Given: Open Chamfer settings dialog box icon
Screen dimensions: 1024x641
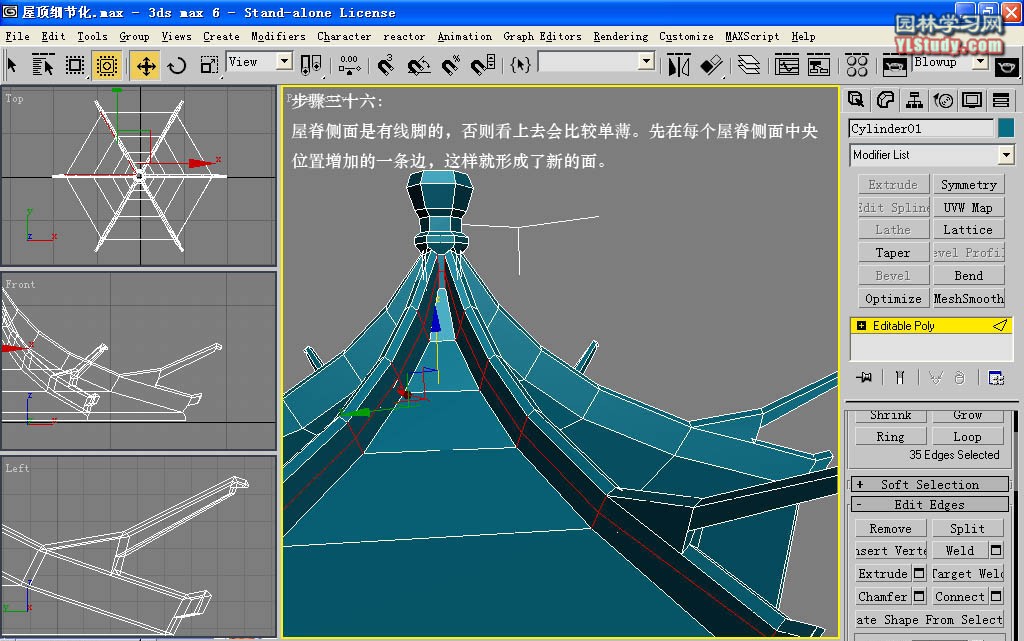Looking at the screenshot, I should [919, 597].
